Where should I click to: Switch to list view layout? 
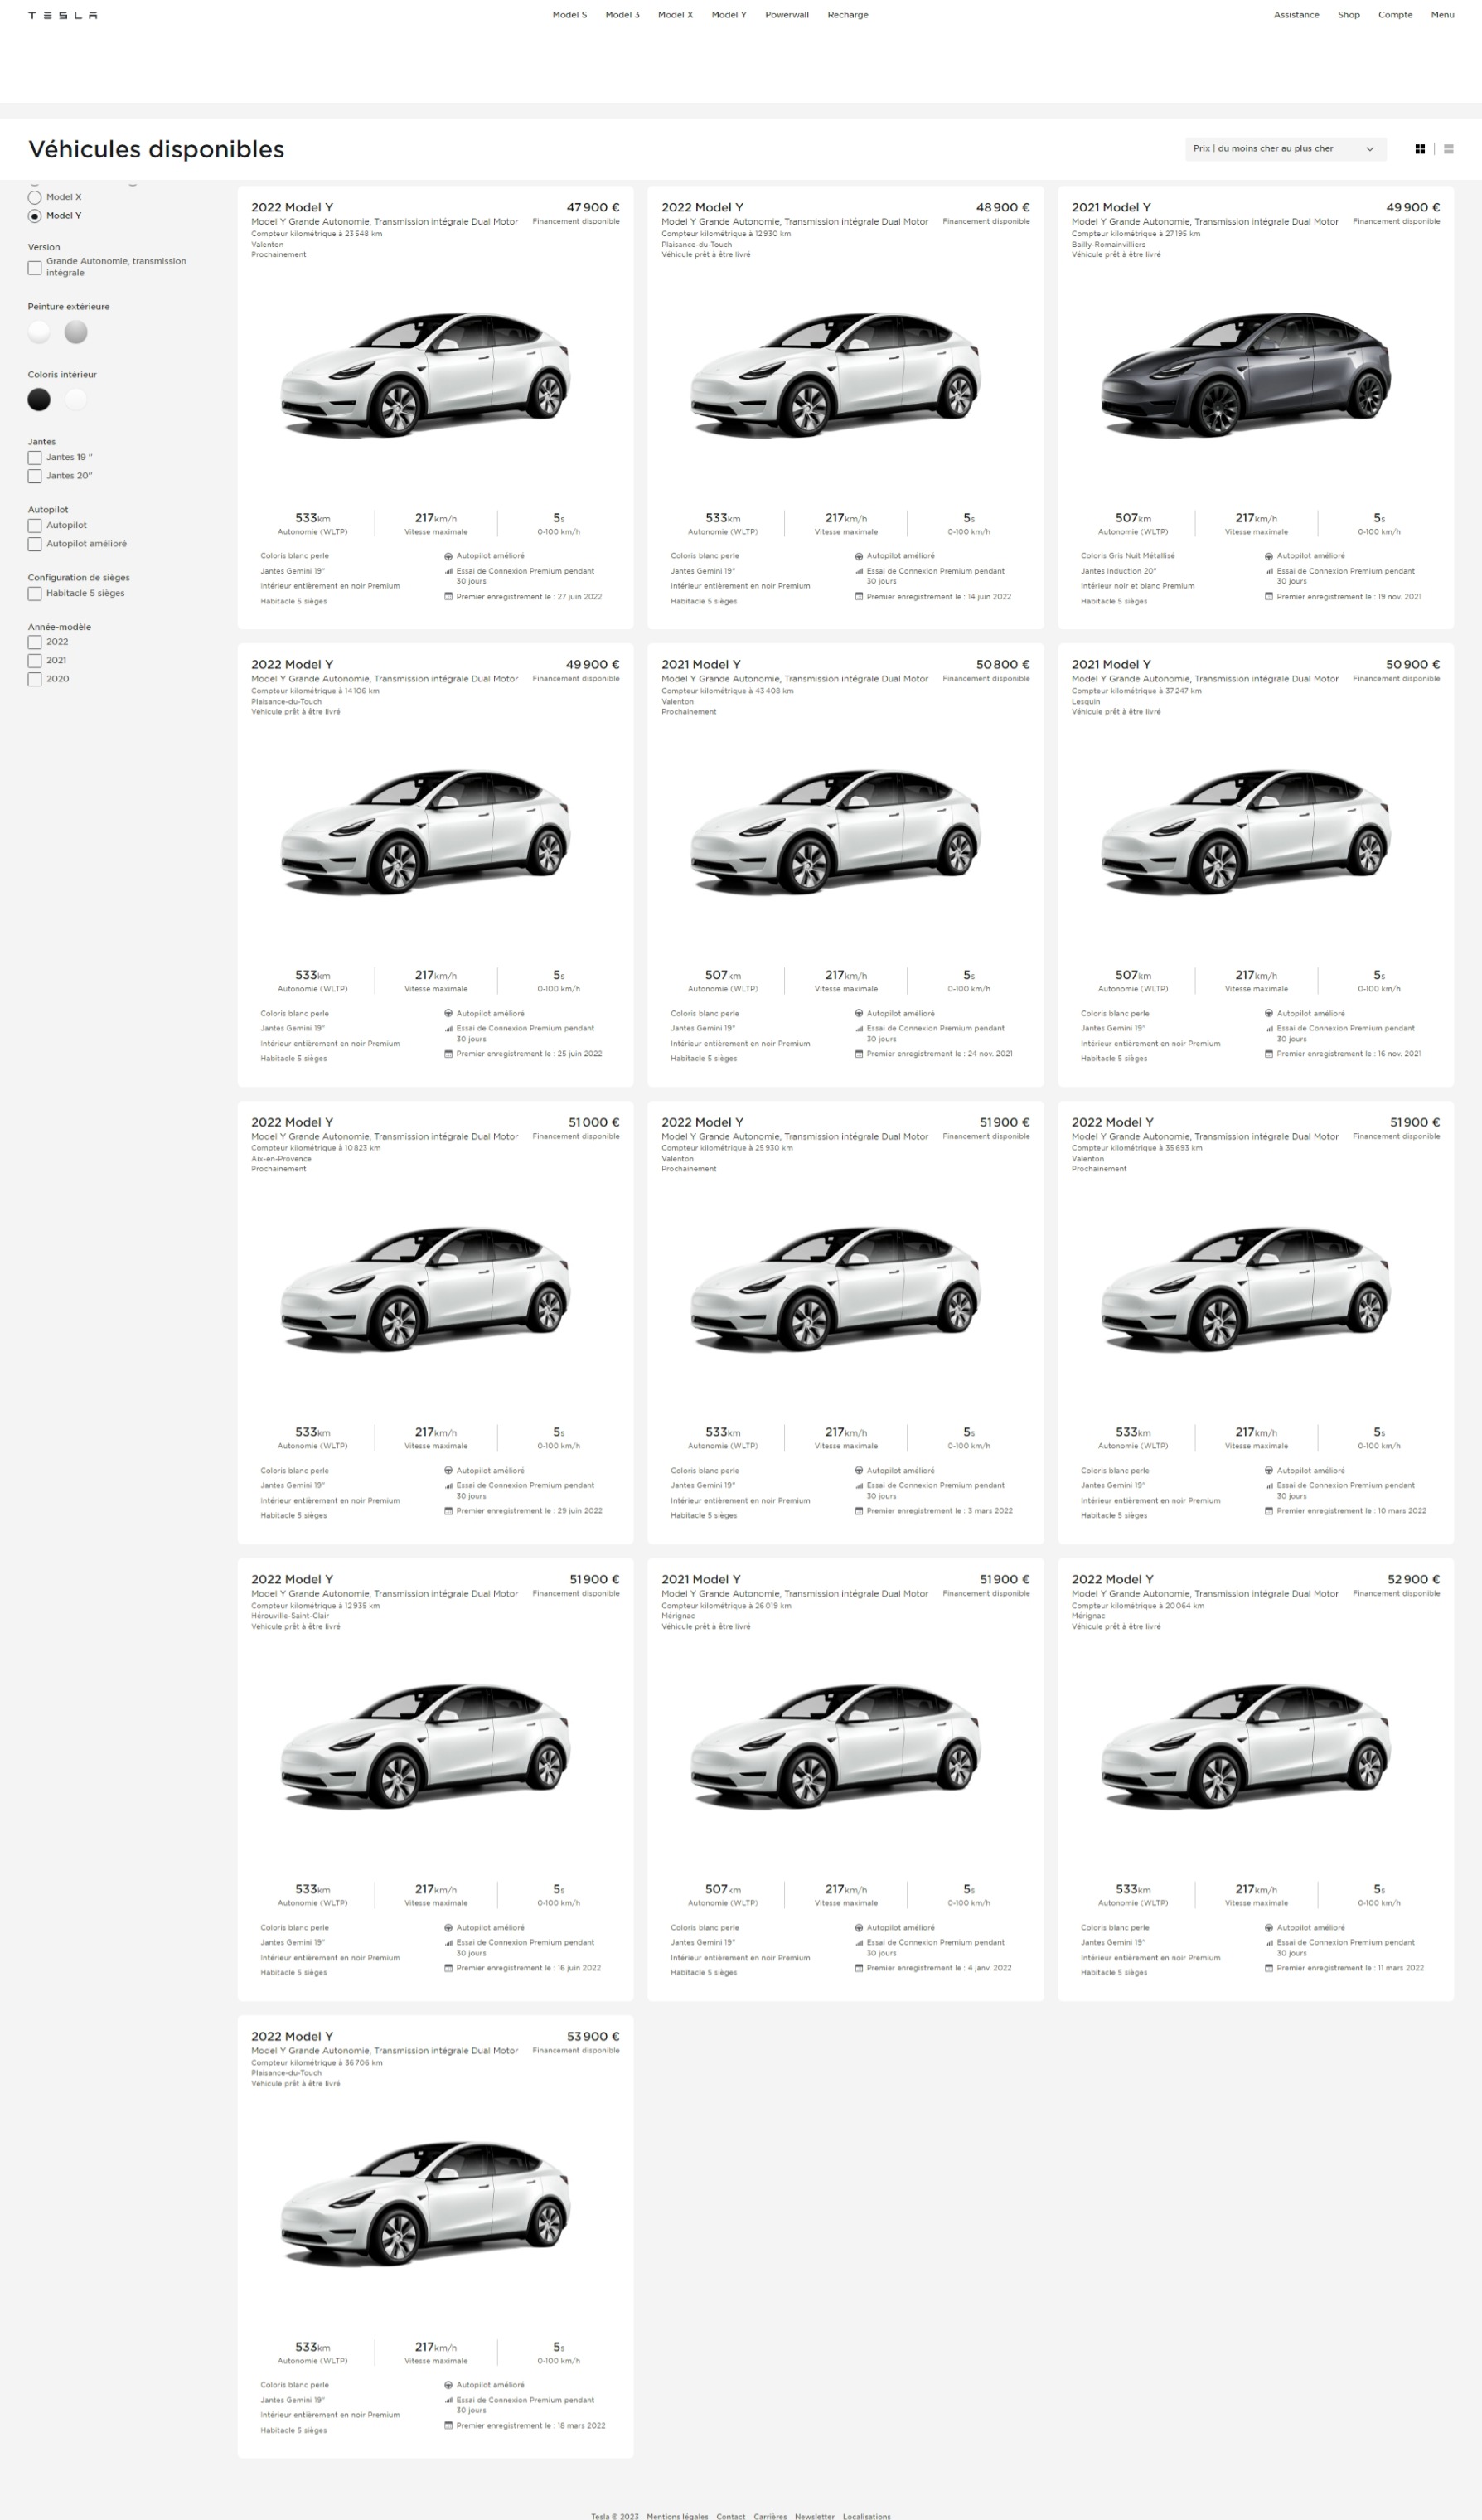[x=1448, y=149]
